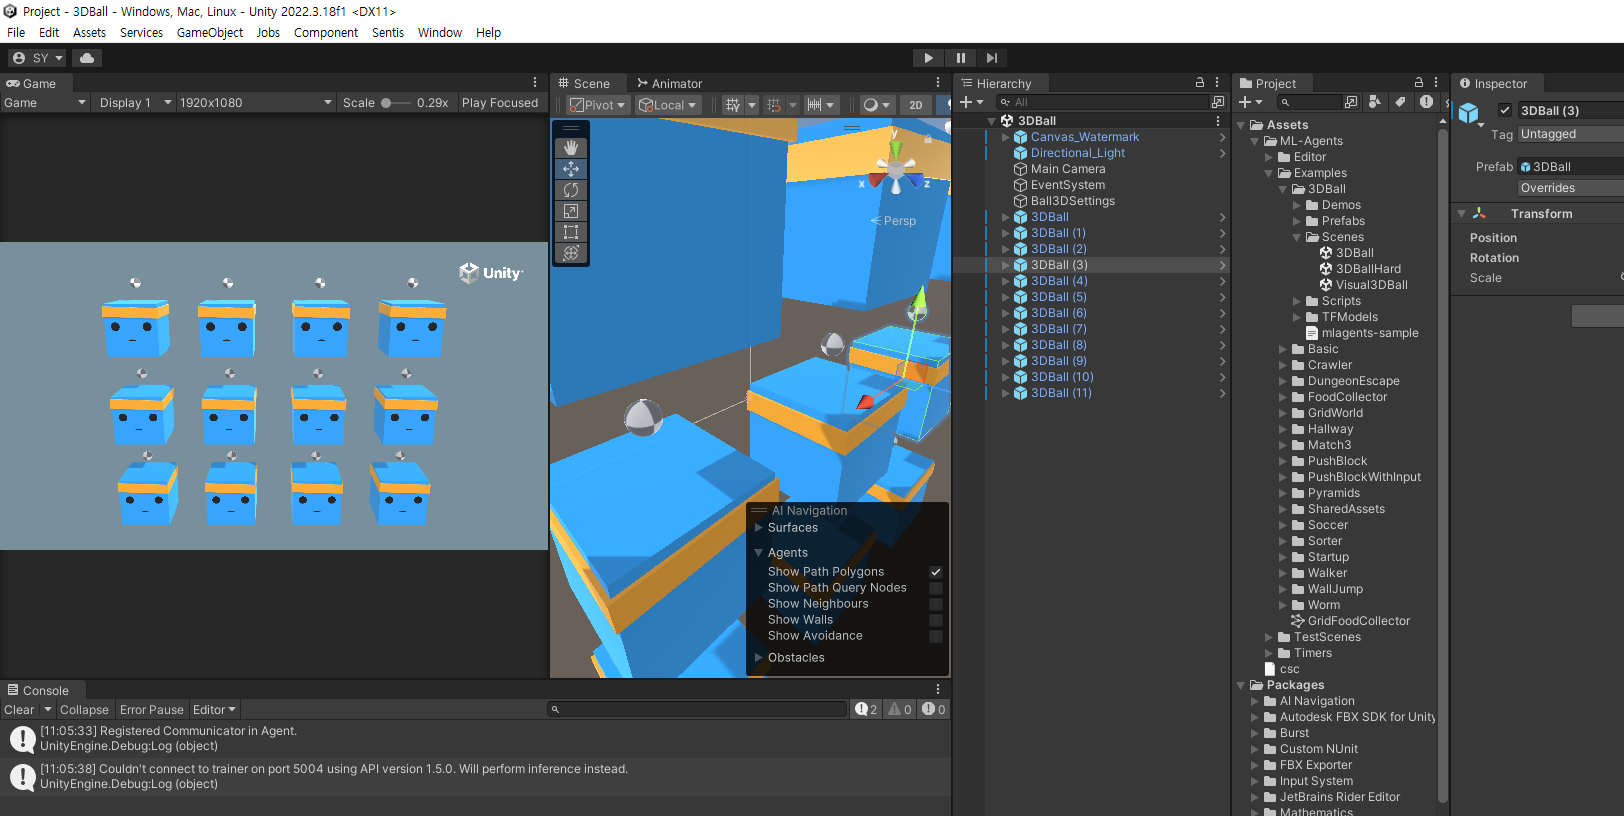Select the Move tool in Scene

pyautogui.click(x=571, y=169)
